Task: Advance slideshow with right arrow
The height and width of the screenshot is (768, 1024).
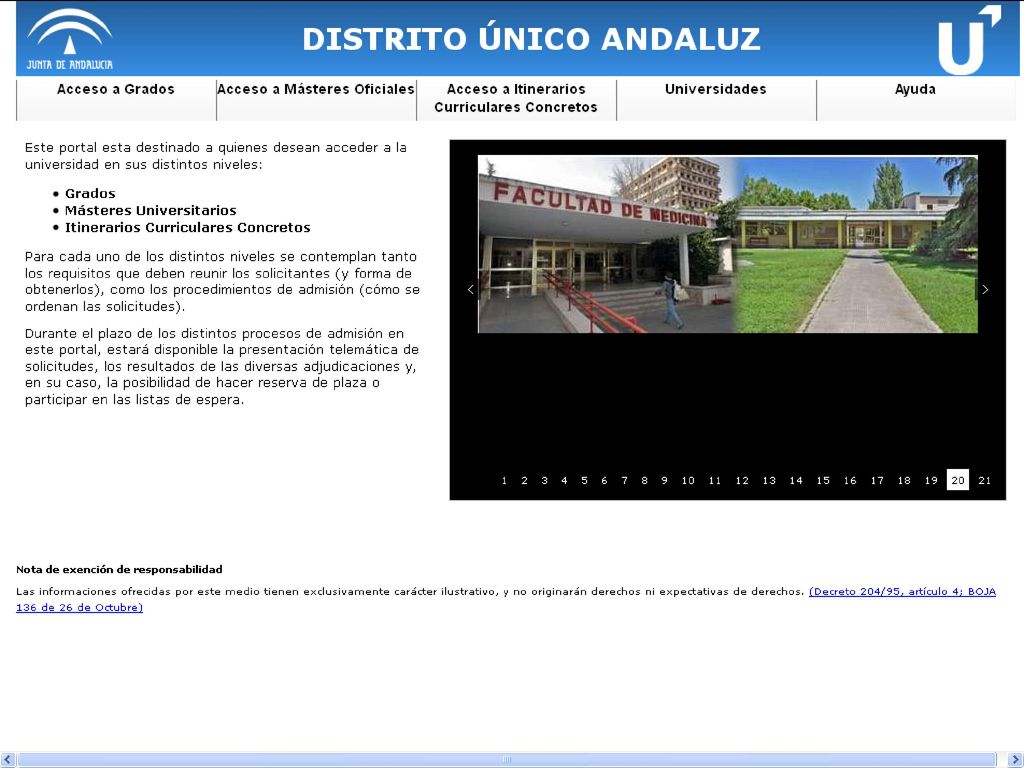Action: 985,289
